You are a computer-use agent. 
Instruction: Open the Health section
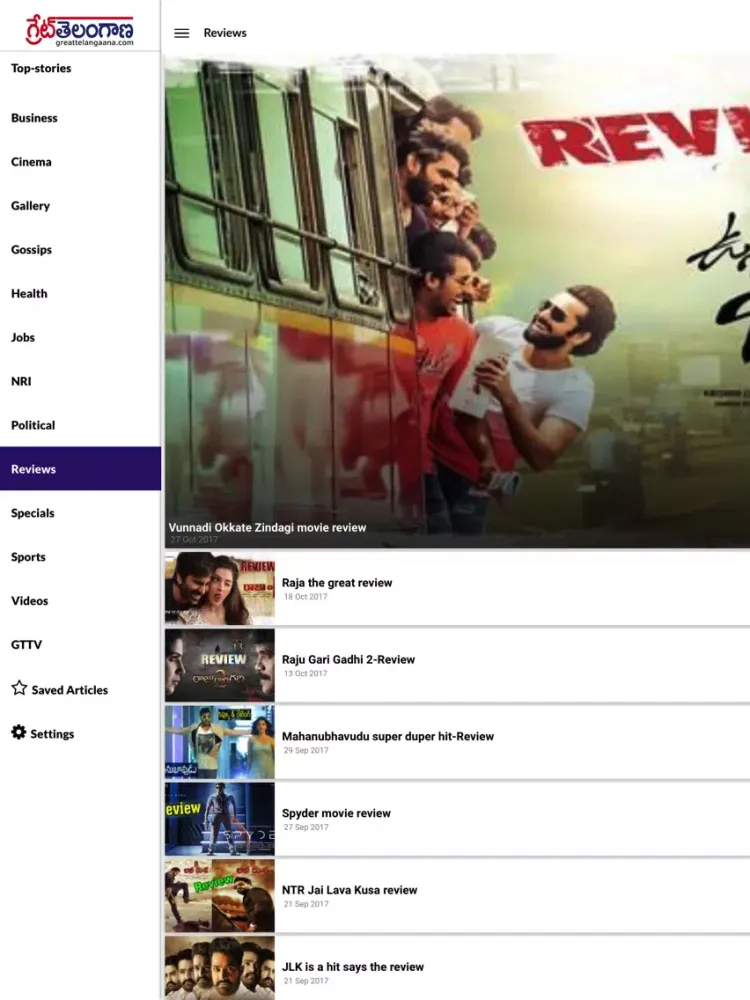coord(29,293)
